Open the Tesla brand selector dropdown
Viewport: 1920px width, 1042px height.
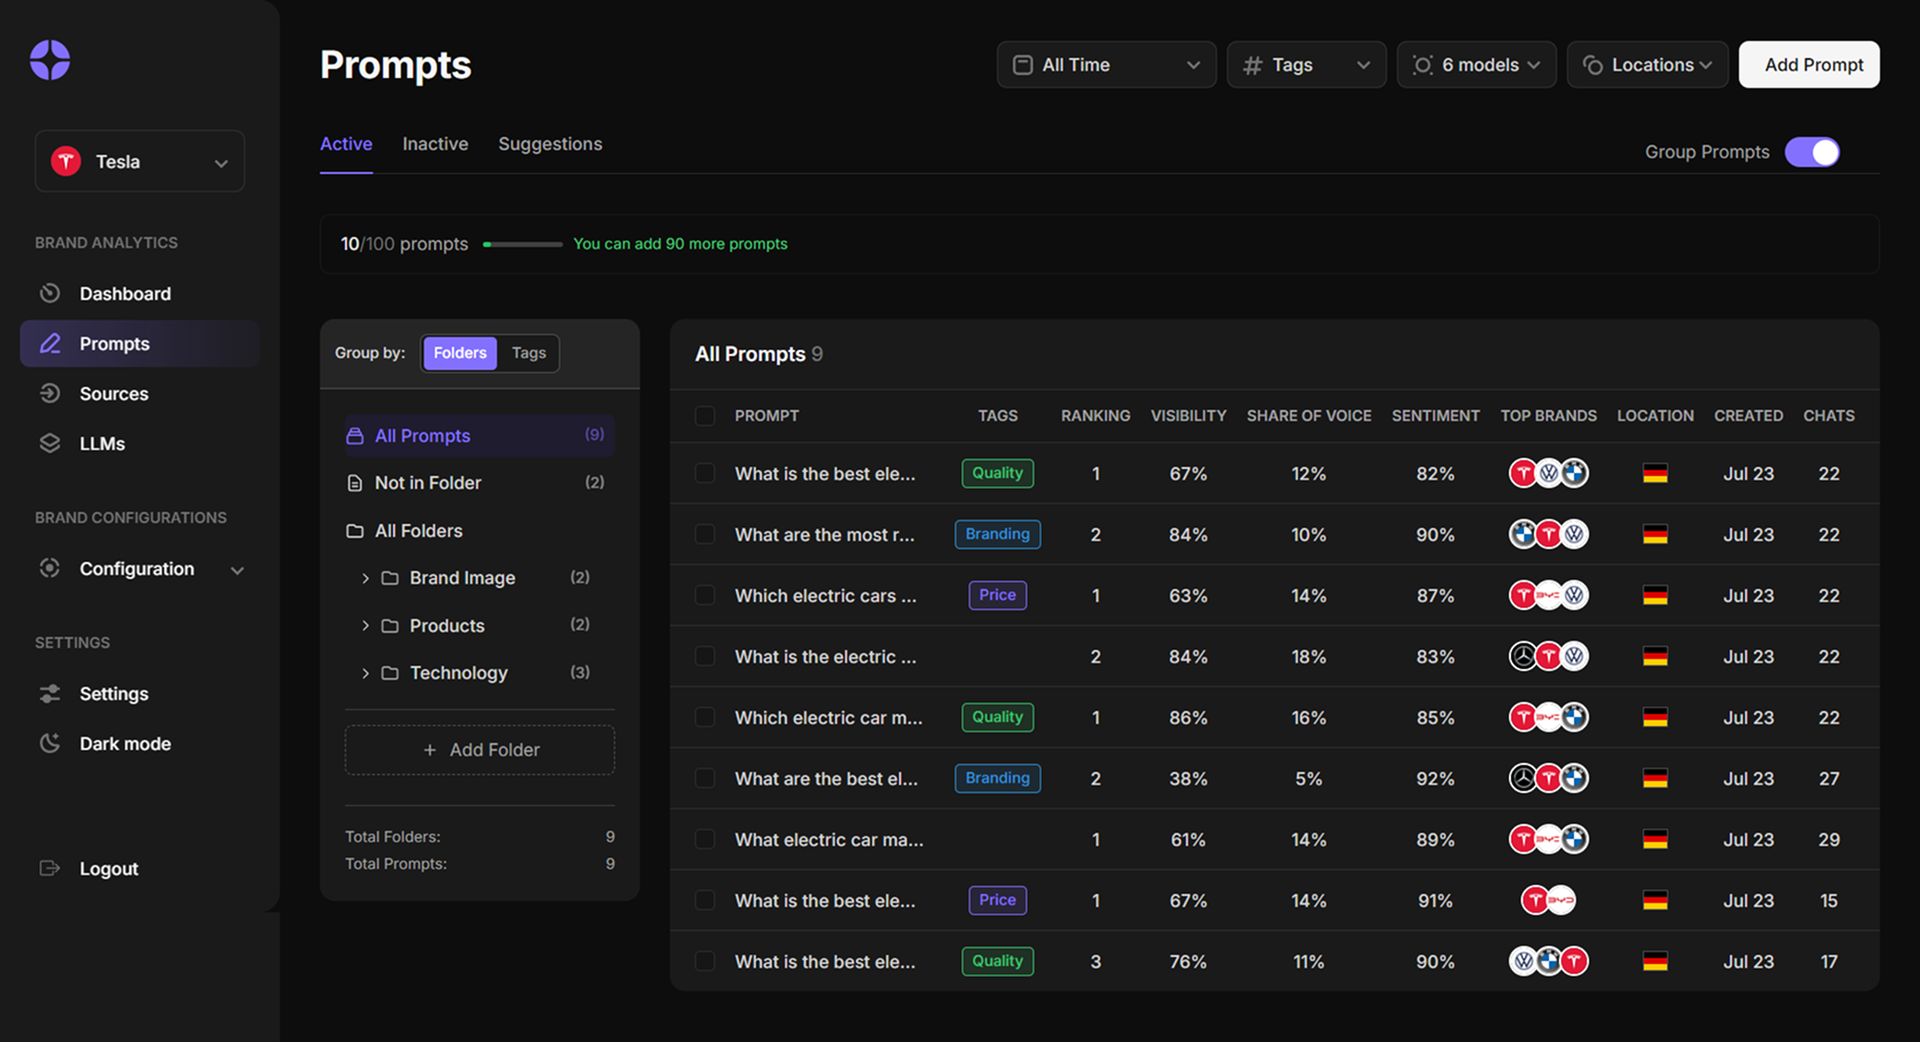(x=140, y=161)
